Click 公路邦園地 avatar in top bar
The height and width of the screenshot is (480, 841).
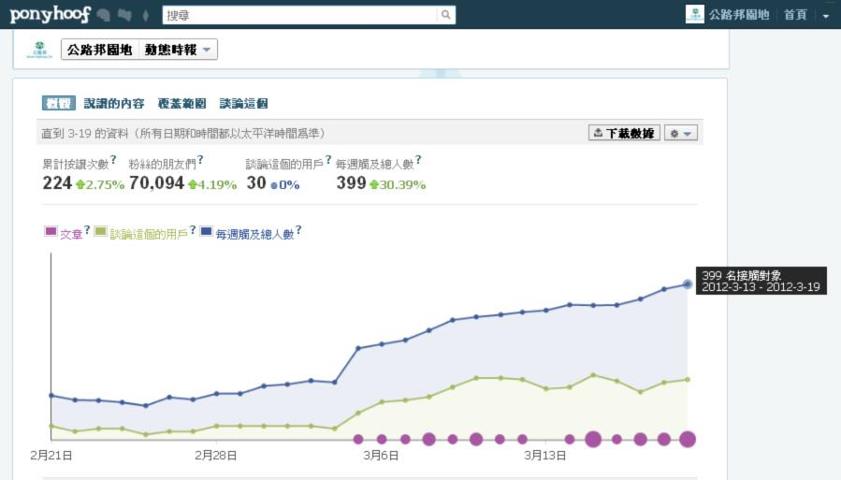click(x=694, y=14)
